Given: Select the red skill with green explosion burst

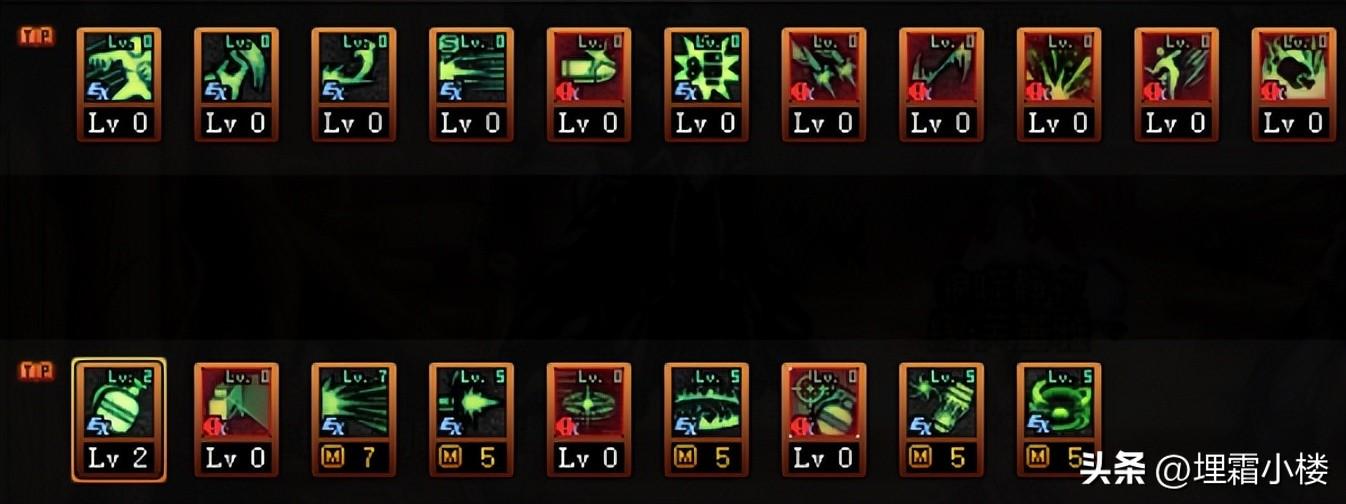Looking at the screenshot, I should 1059,83.
